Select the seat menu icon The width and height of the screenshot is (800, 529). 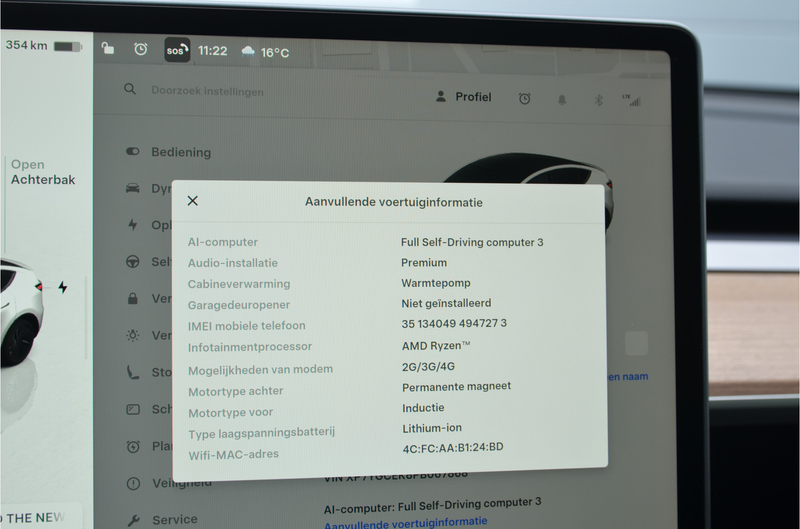tap(133, 372)
